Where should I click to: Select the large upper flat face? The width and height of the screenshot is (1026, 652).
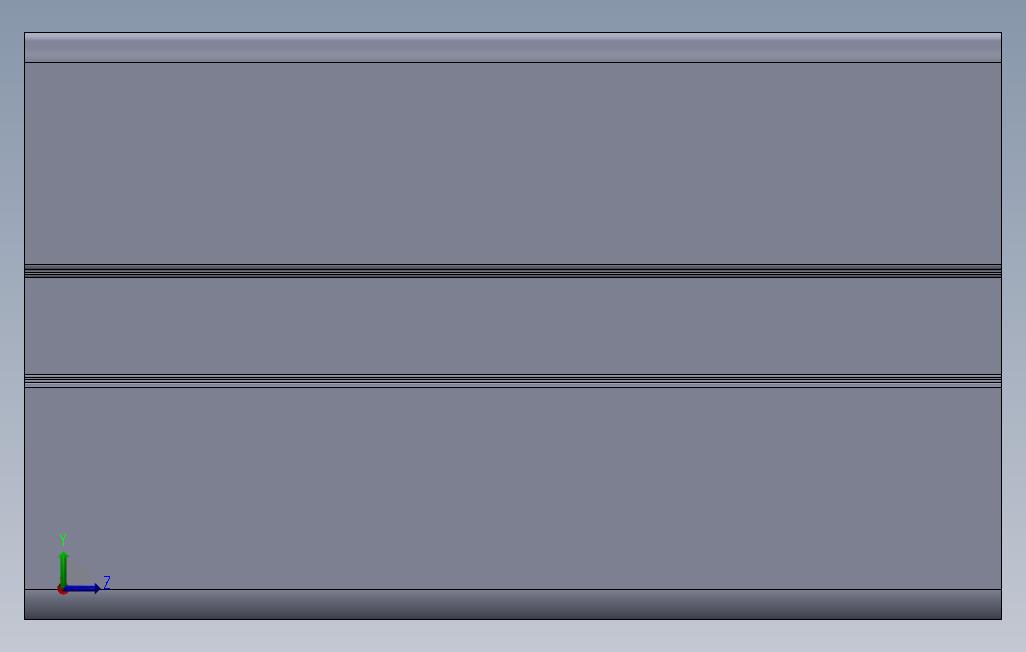point(513,164)
